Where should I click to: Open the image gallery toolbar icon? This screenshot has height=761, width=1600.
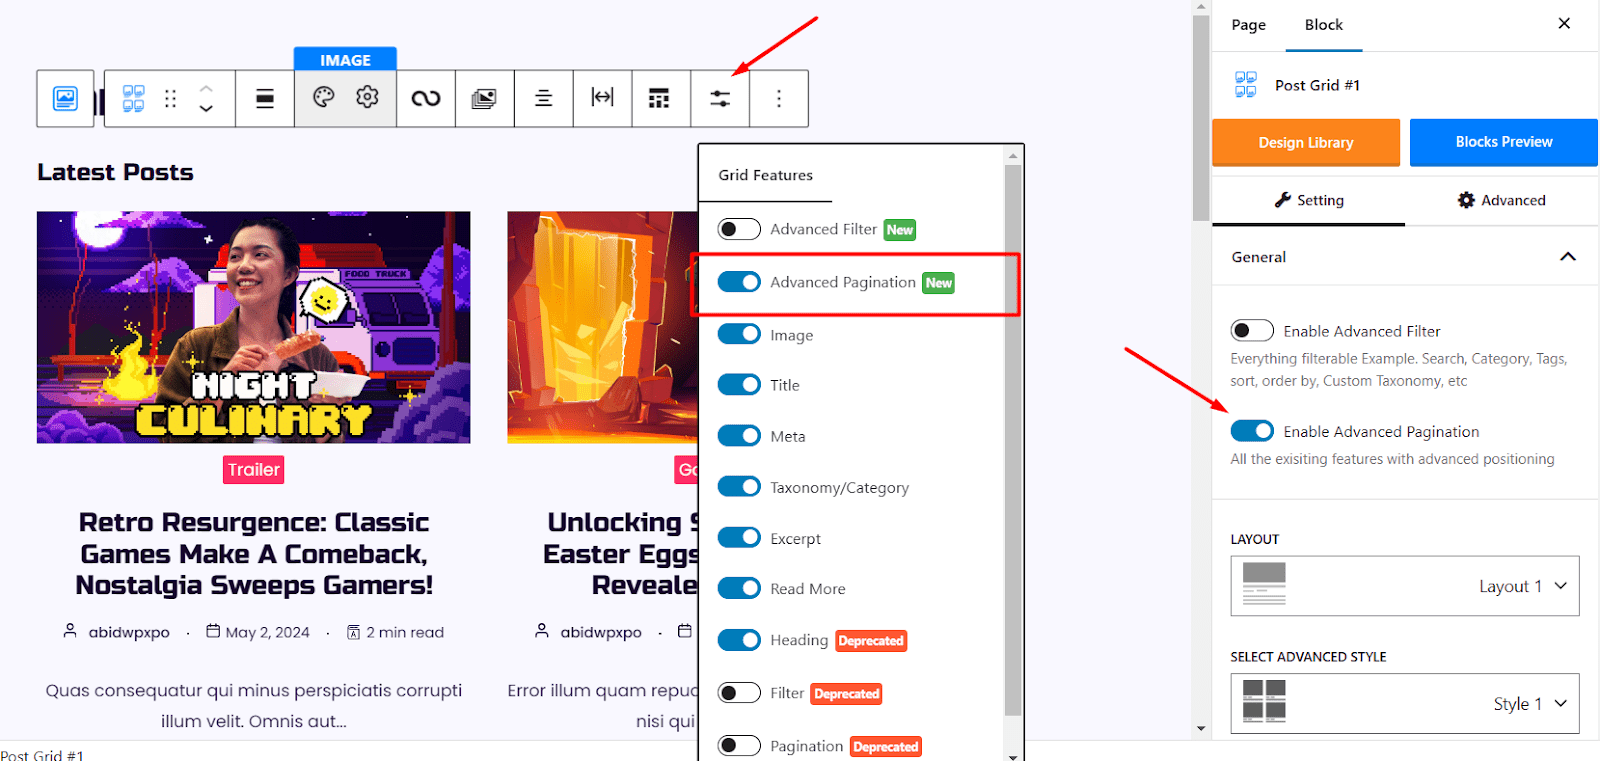point(484,98)
